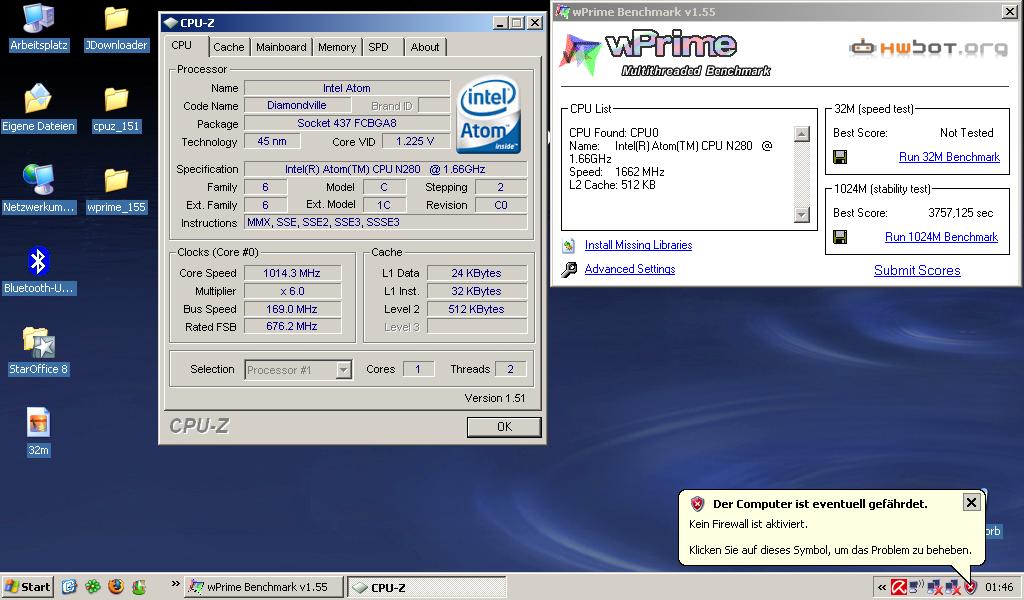Activate the CPU-Z taskbar button
Screen dimensions: 1024x600
[427, 587]
